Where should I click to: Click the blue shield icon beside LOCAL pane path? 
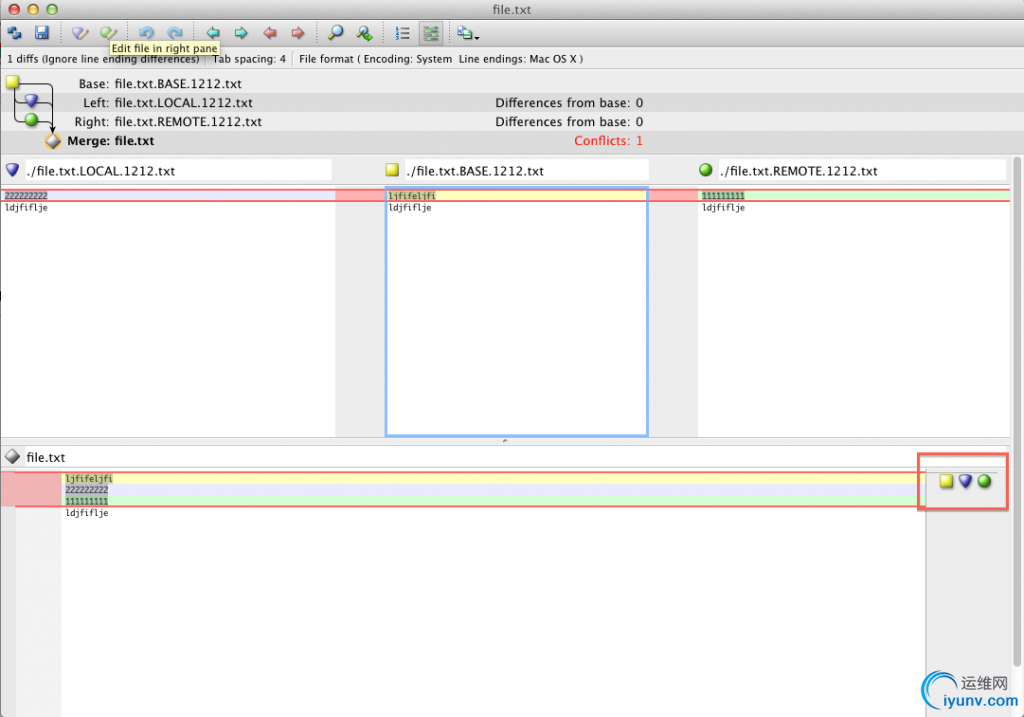[12, 170]
